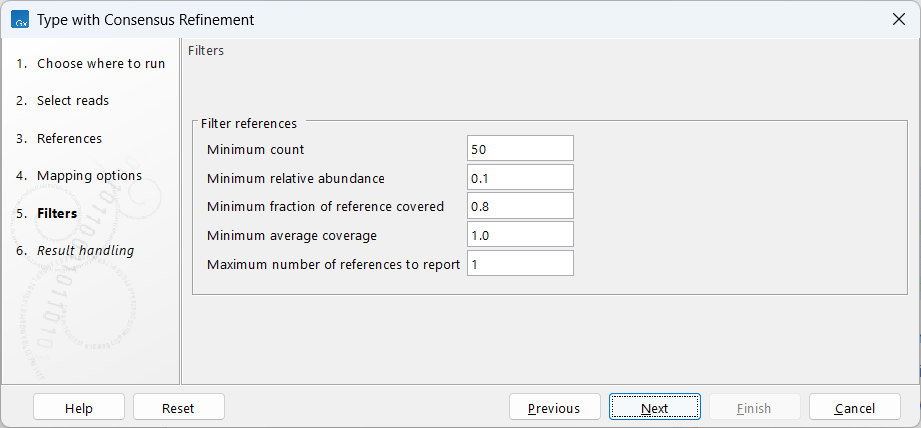Open the Help button
Screen dimensions: 921x428
(x=79, y=408)
